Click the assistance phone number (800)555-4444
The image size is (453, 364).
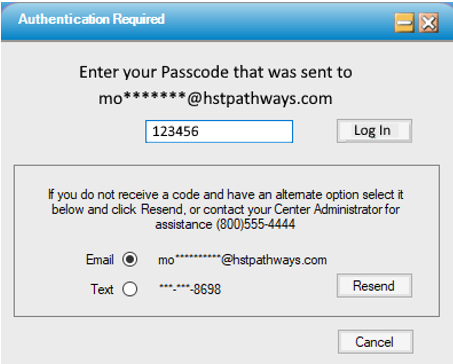[x=256, y=224]
